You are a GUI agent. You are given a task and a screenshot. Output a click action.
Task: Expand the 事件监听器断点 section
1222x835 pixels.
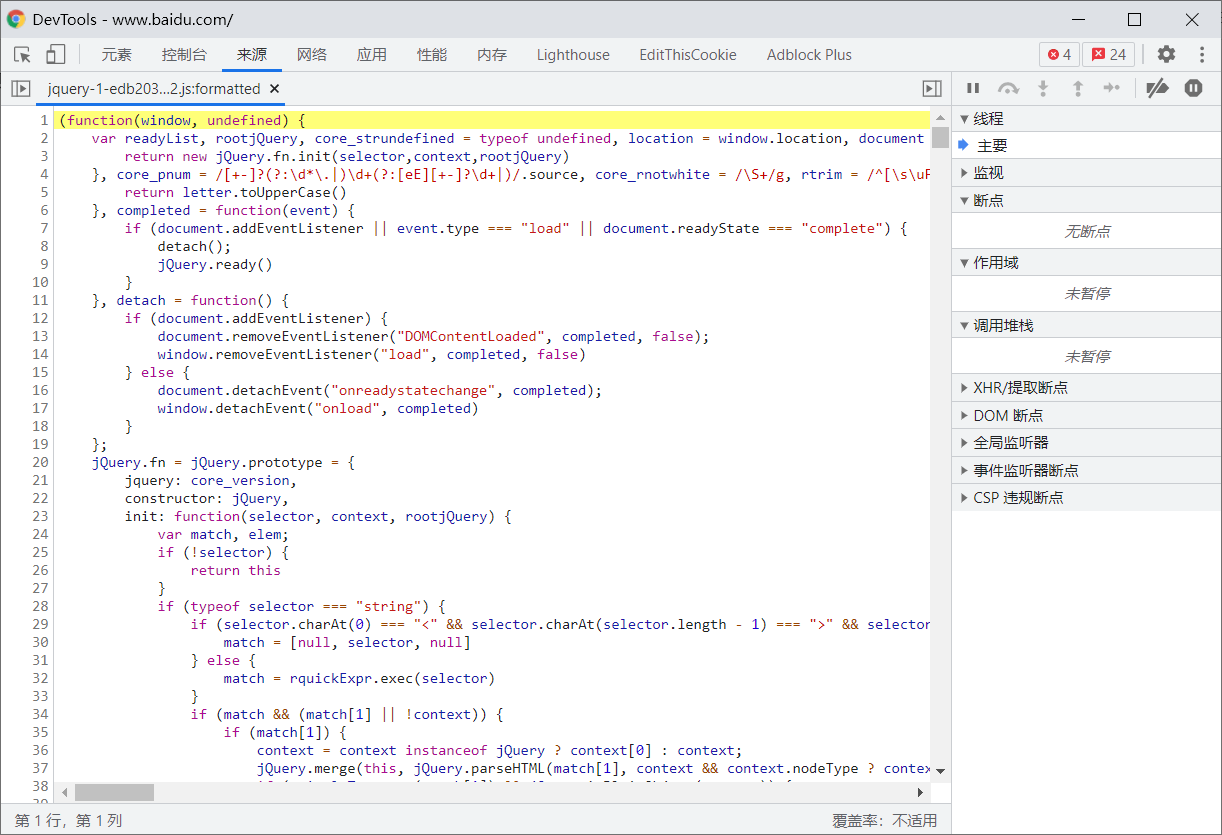click(1086, 470)
